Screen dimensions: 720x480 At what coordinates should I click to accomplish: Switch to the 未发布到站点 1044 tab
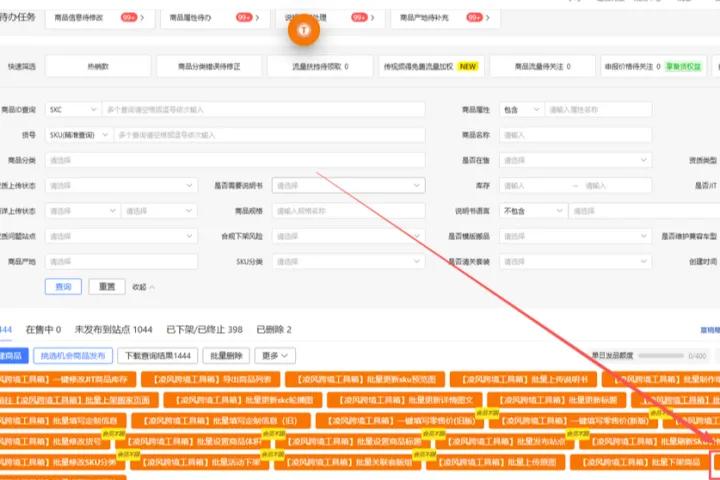point(113,329)
